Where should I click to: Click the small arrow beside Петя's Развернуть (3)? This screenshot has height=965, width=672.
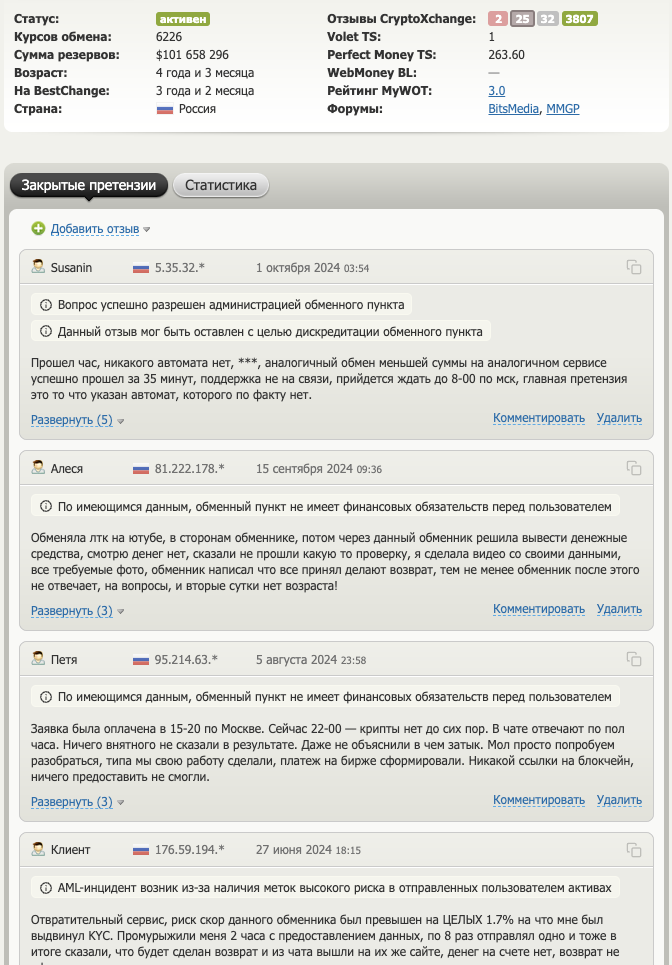point(121,803)
